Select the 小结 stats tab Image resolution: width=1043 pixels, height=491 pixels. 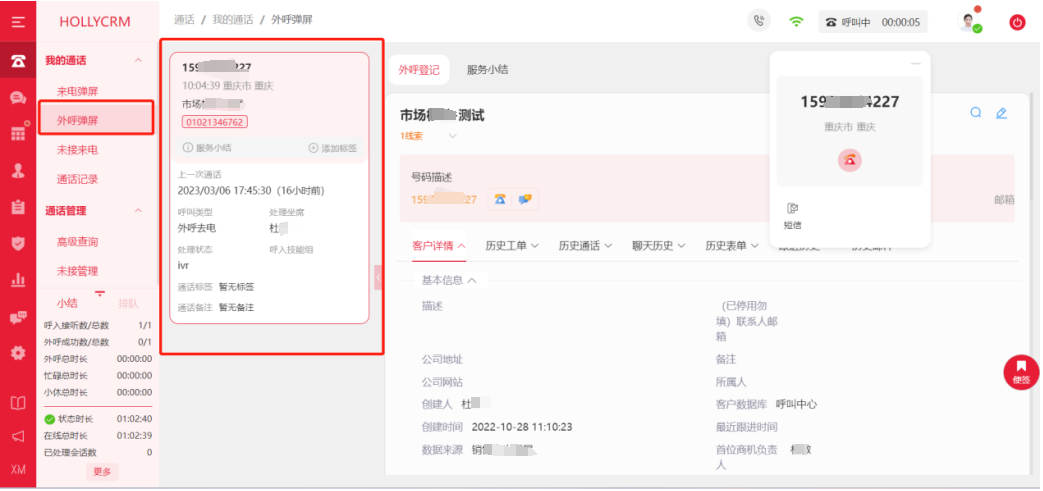click(x=67, y=303)
